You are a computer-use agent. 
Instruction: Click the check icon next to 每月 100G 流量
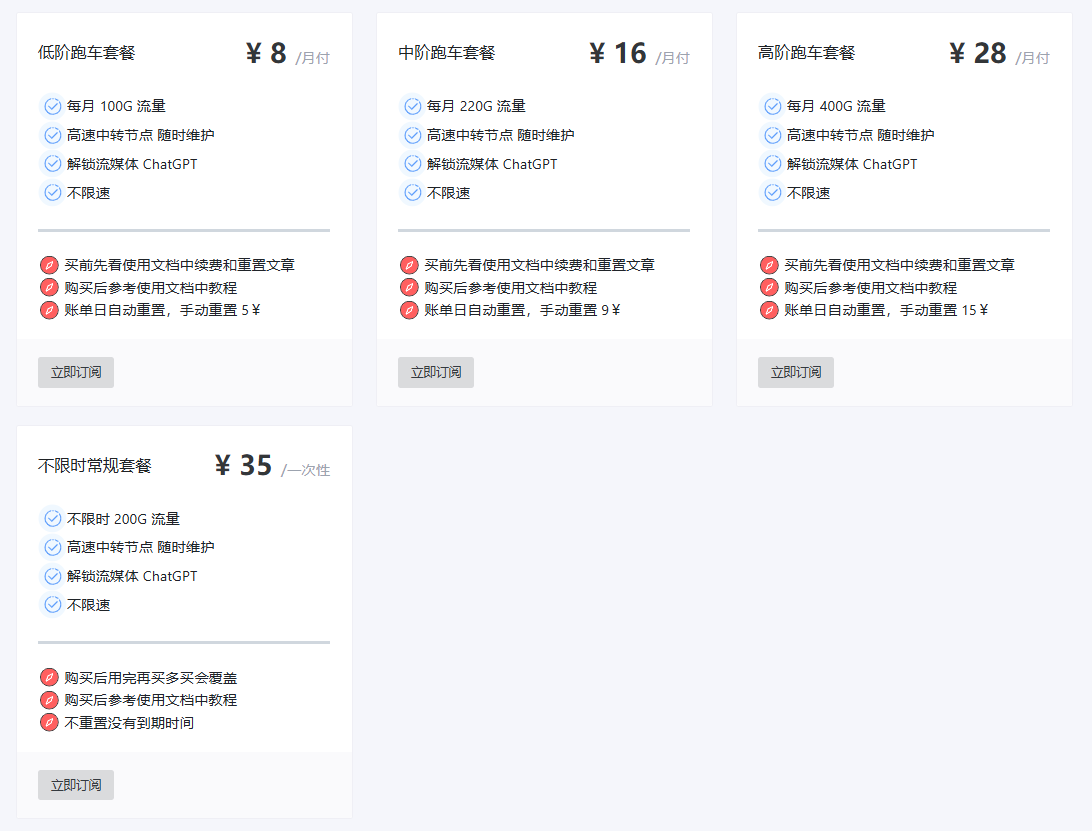coord(52,105)
